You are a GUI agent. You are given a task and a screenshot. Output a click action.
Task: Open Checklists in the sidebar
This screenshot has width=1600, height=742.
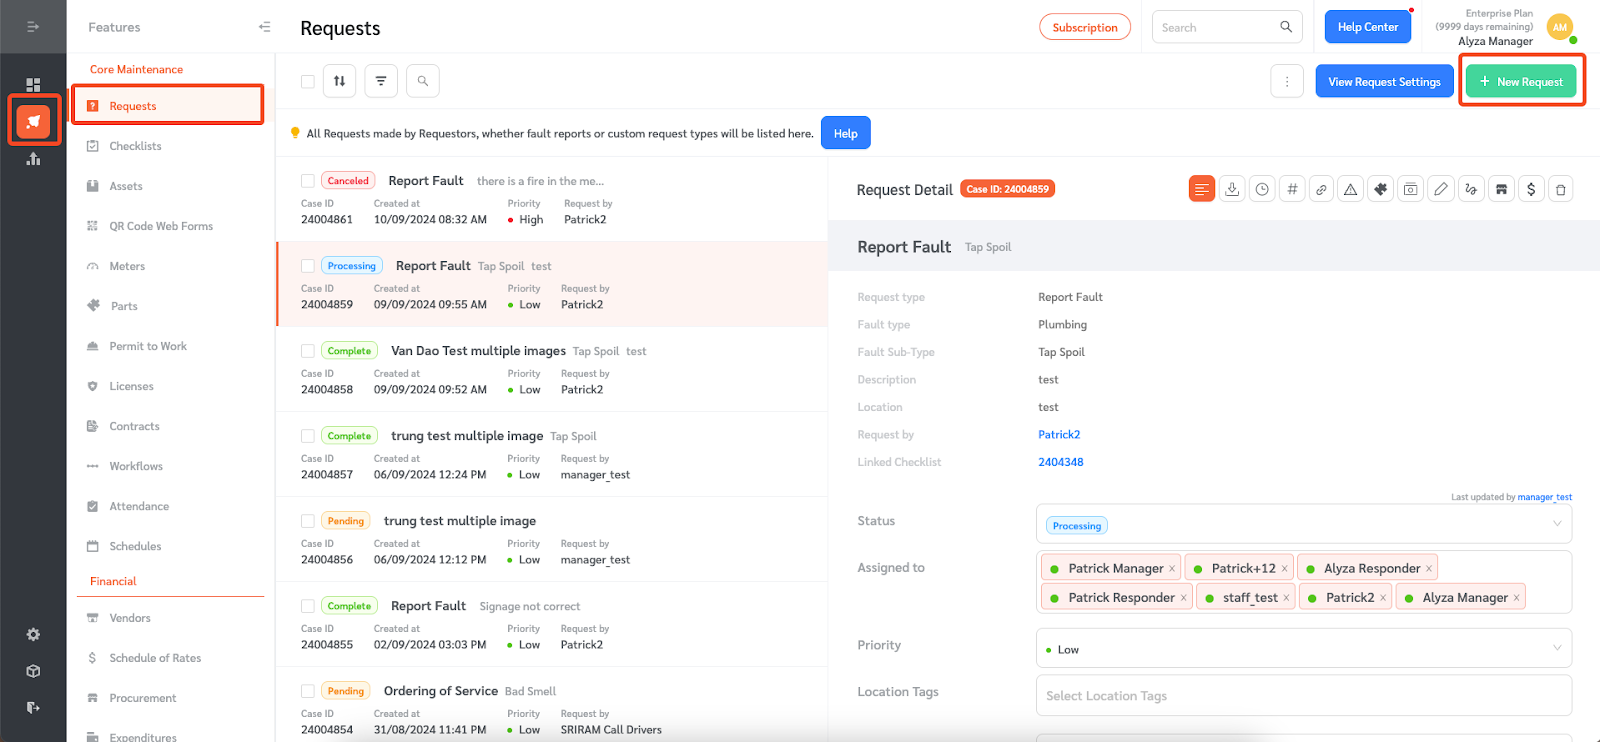(135, 146)
